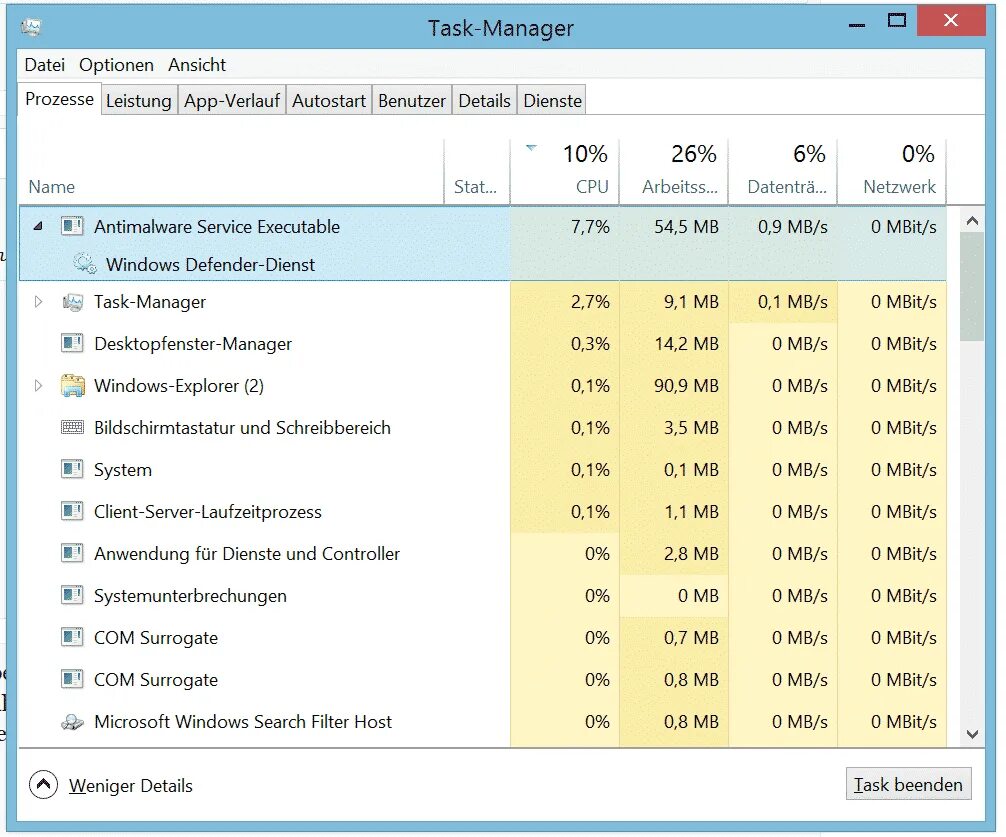Click the 1,1 MB memory value
Screen dimensions: 1006x837
point(691,512)
